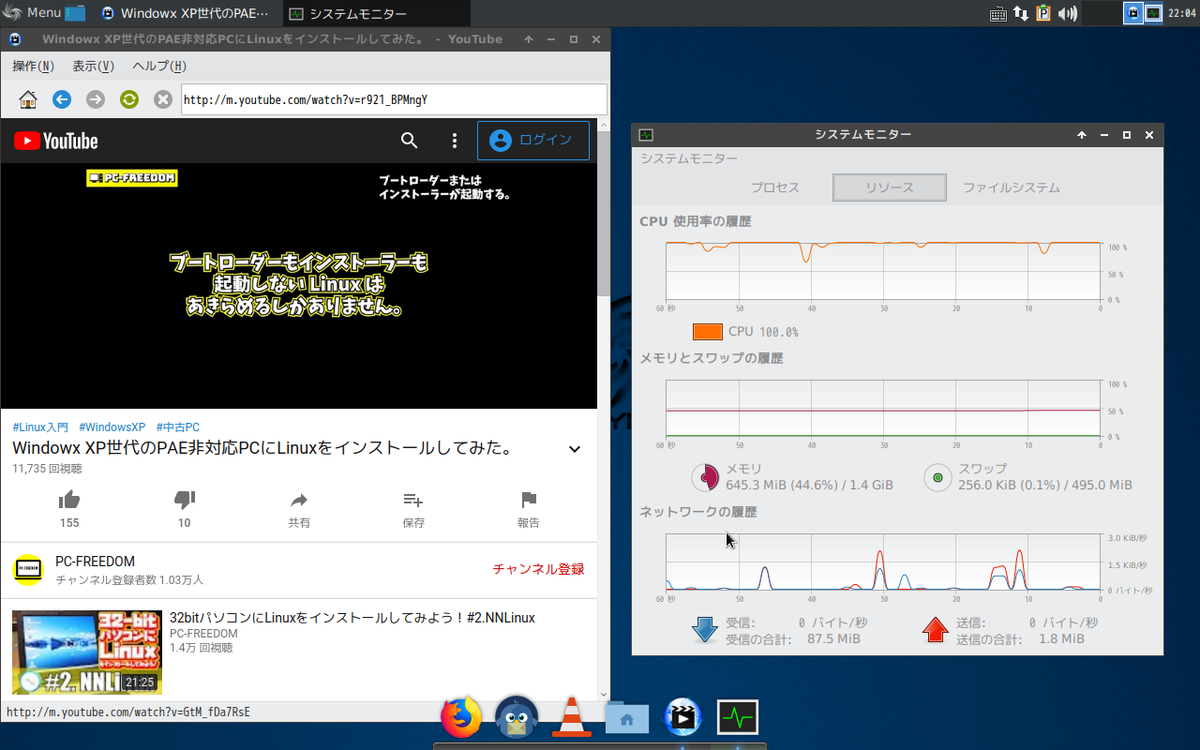This screenshot has width=1200, height=750.
Task: Click the video player area
Action: [299, 286]
